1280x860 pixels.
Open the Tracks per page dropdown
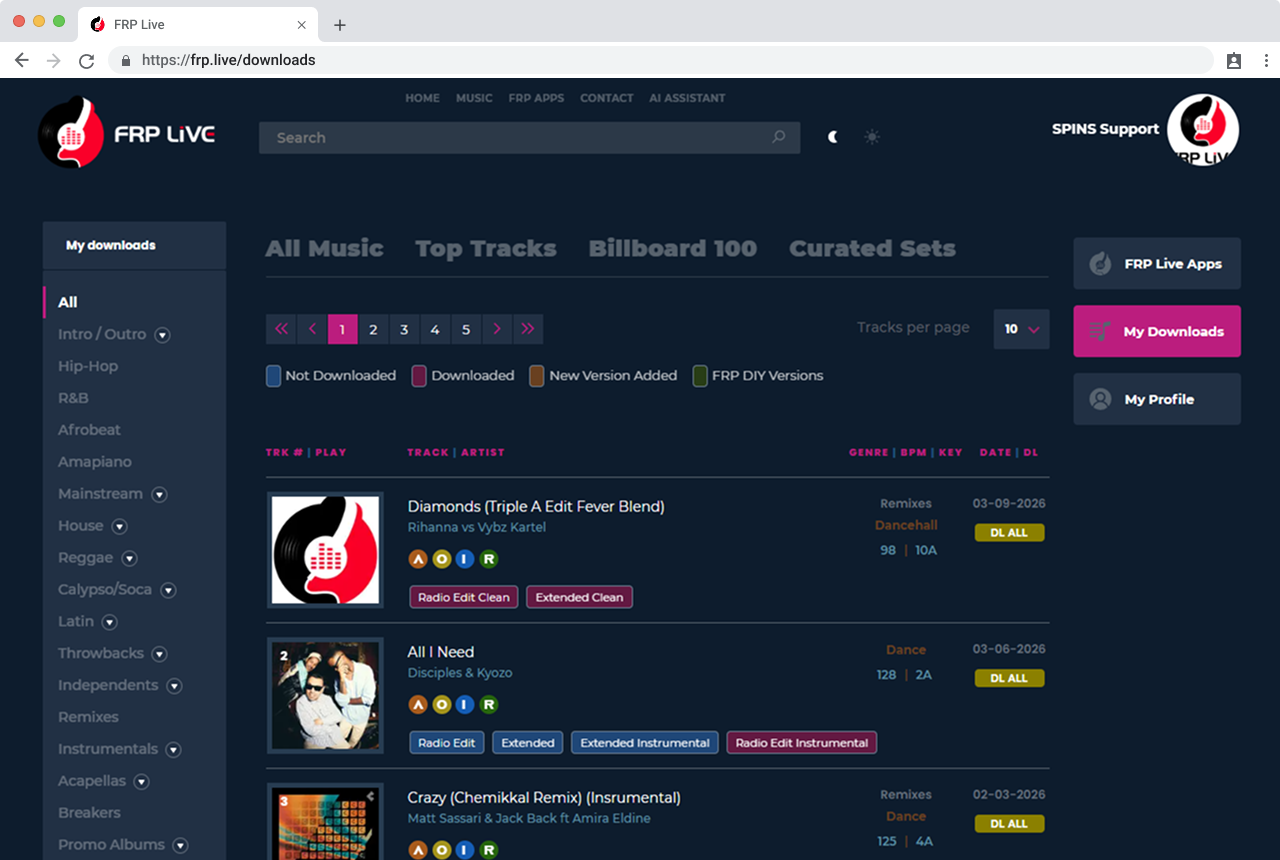pyautogui.click(x=1021, y=329)
